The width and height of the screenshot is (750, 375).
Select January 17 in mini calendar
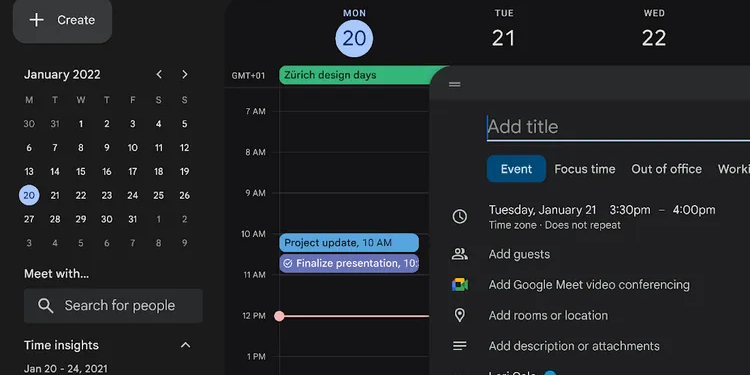pyautogui.click(x=132, y=171)
